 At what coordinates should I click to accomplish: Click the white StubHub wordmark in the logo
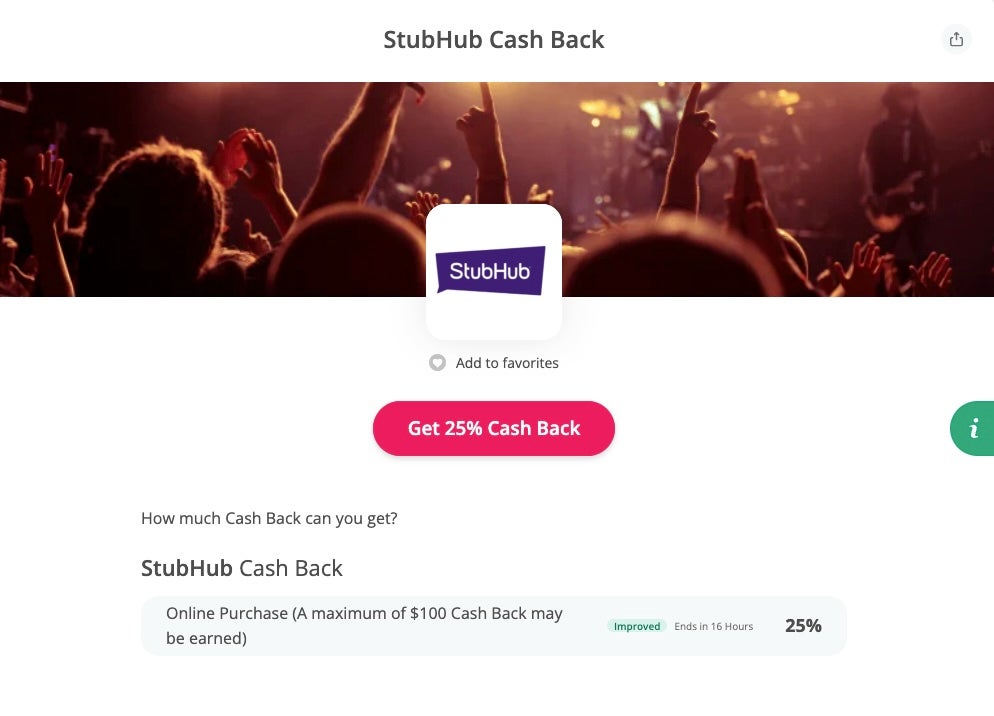point(489,270)
